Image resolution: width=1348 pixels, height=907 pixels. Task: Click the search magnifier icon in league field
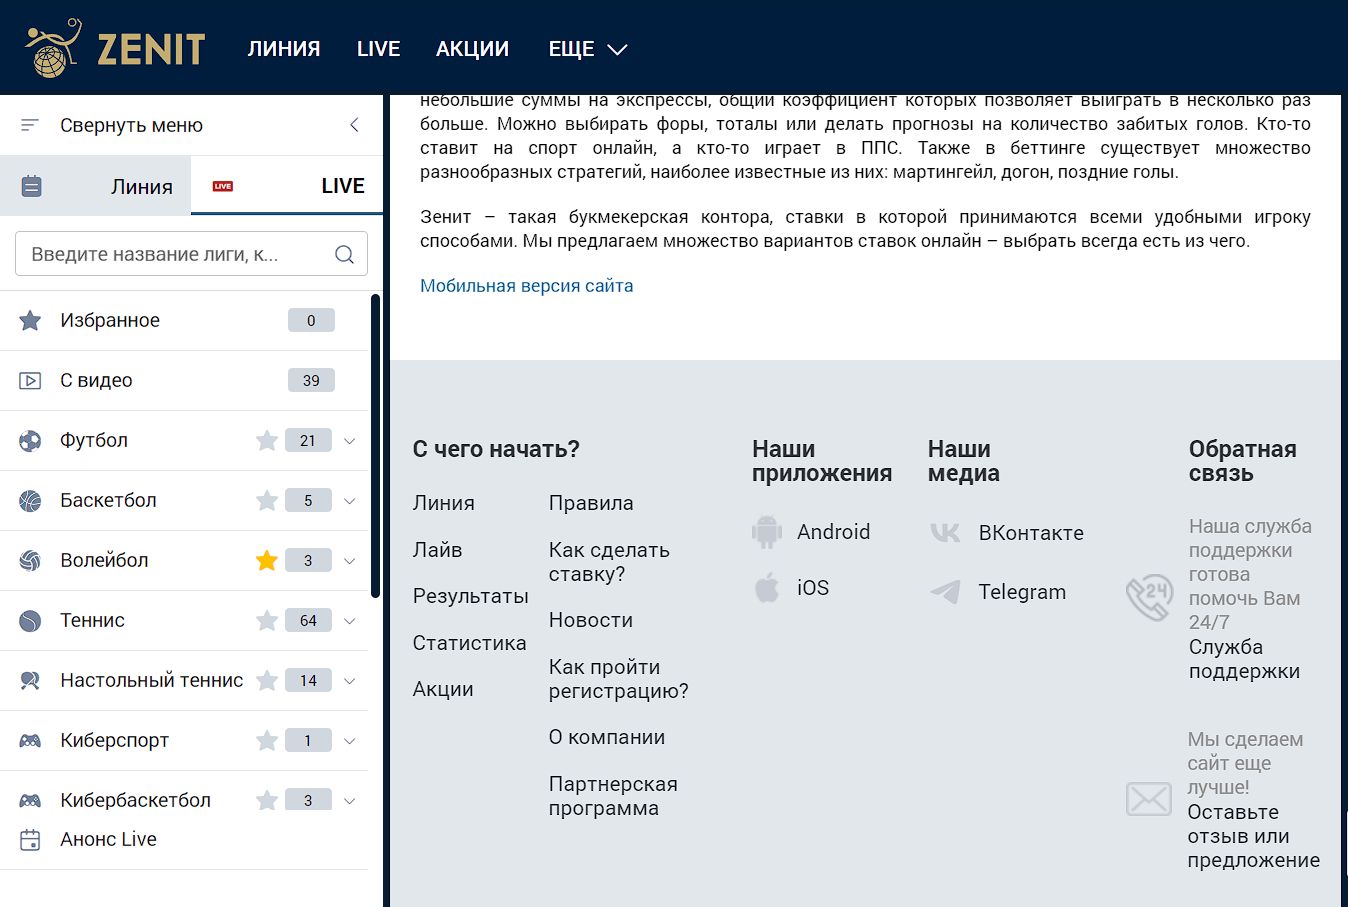point(344,254)
